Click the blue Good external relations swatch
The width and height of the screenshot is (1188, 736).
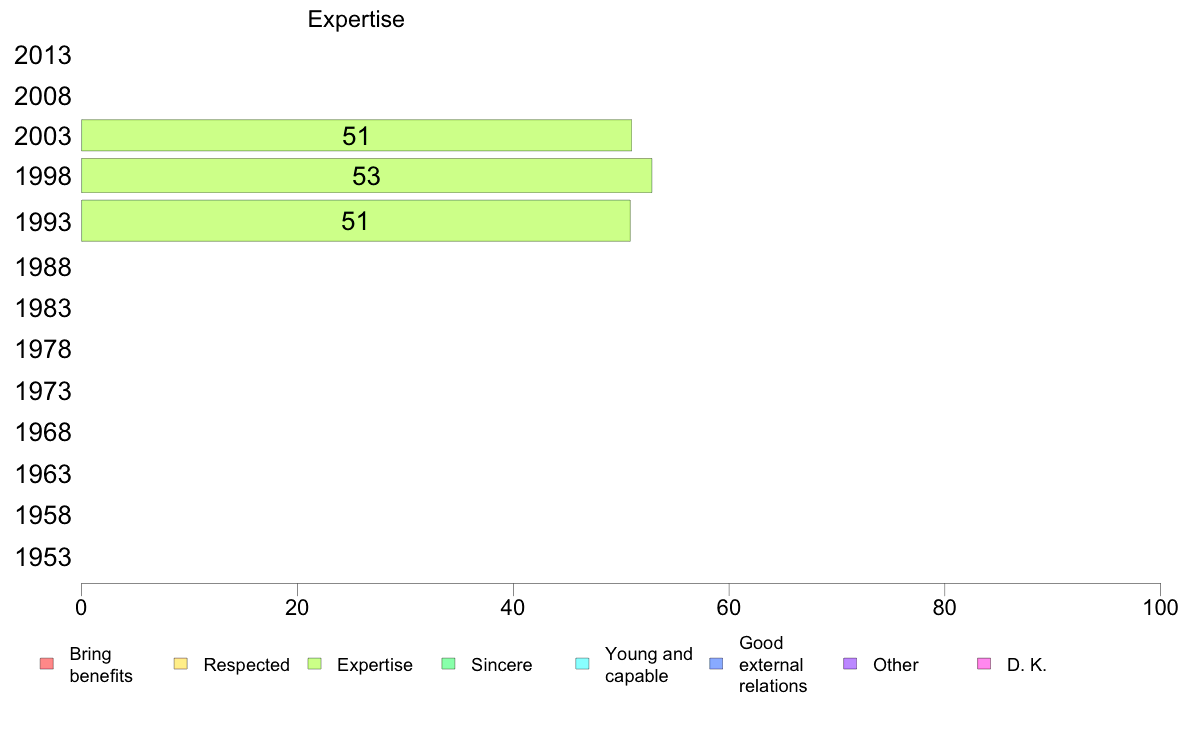[x=716, y=664]
